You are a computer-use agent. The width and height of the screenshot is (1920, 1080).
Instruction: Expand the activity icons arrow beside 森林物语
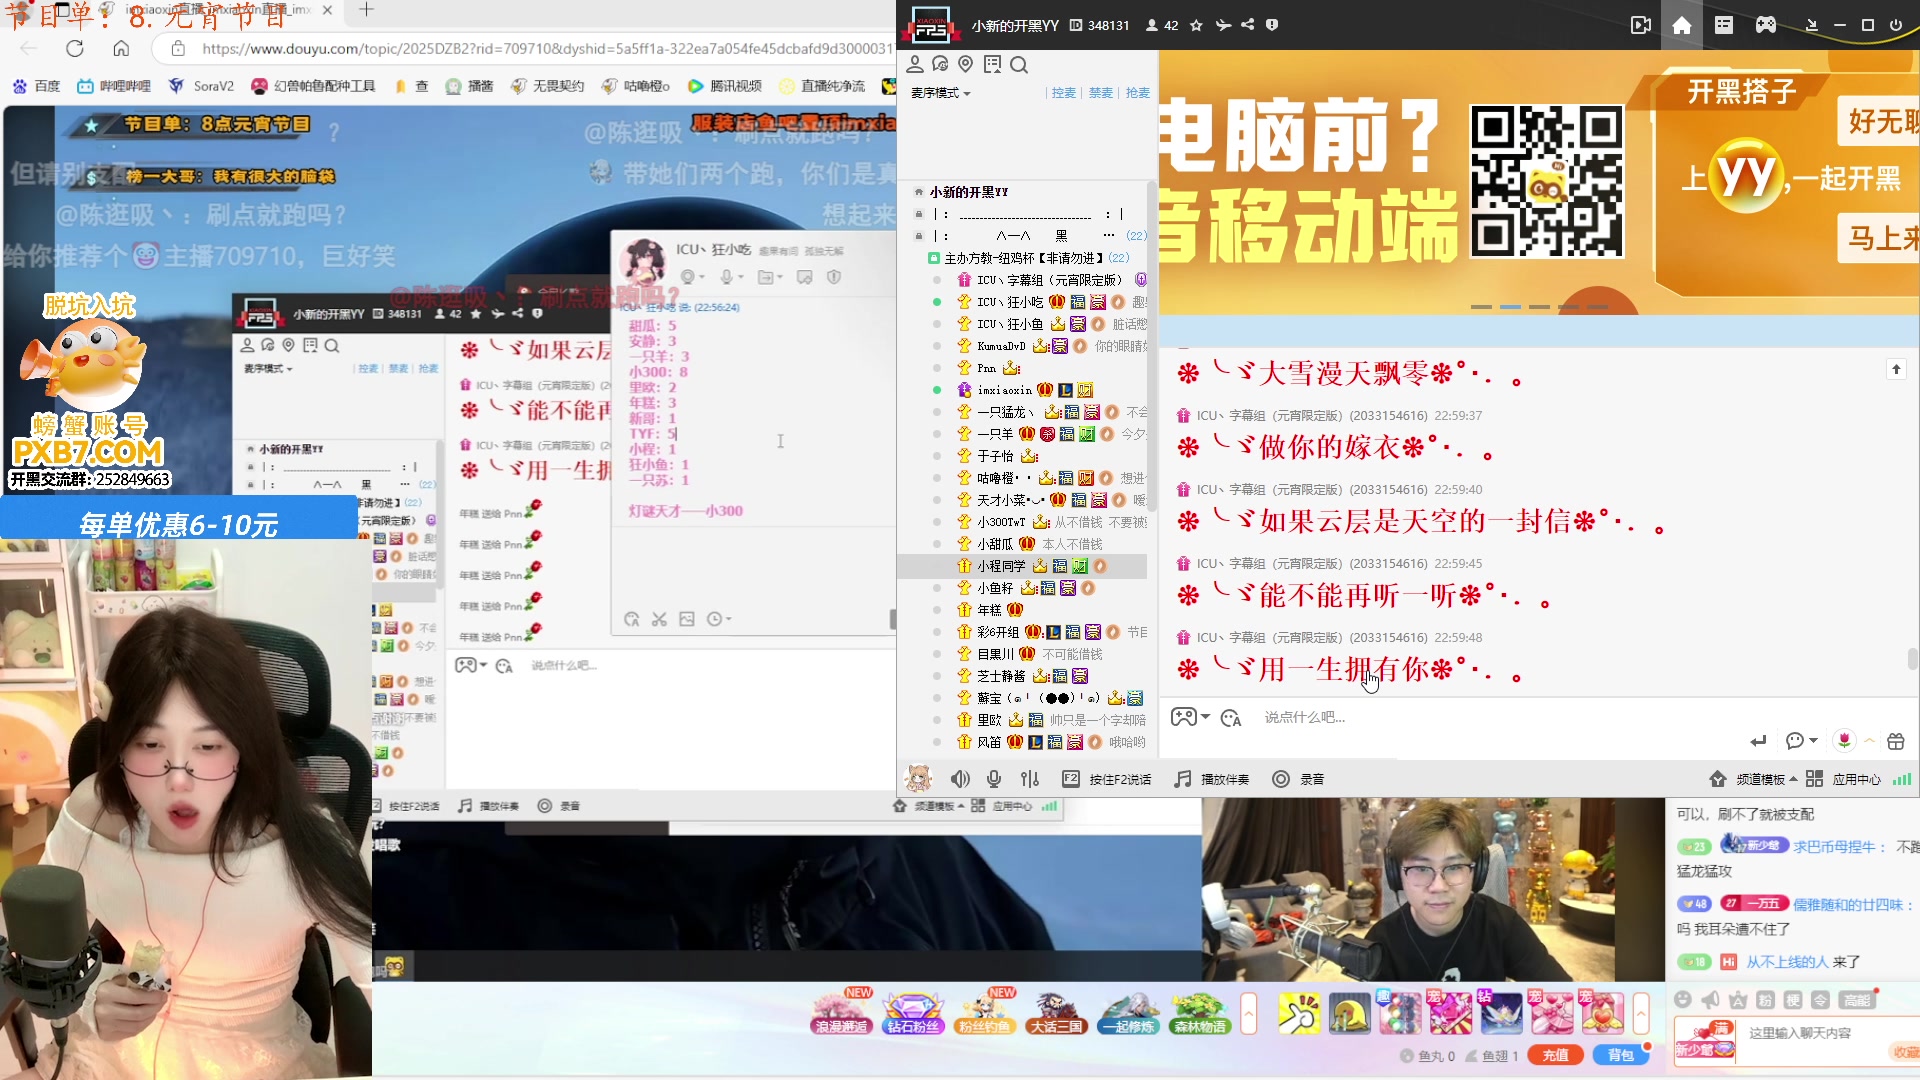[1248, 1014]
